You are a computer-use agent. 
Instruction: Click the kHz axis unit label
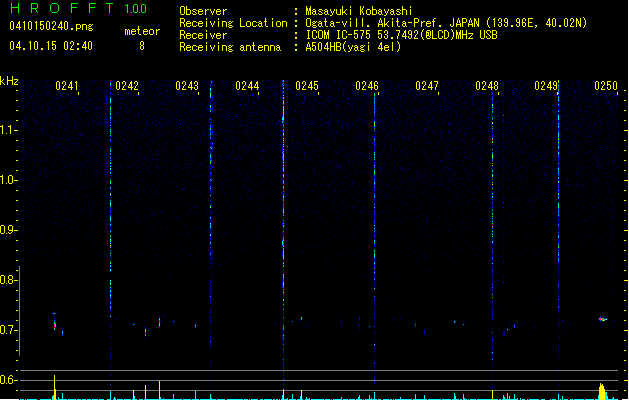click(x=9, y=81)
